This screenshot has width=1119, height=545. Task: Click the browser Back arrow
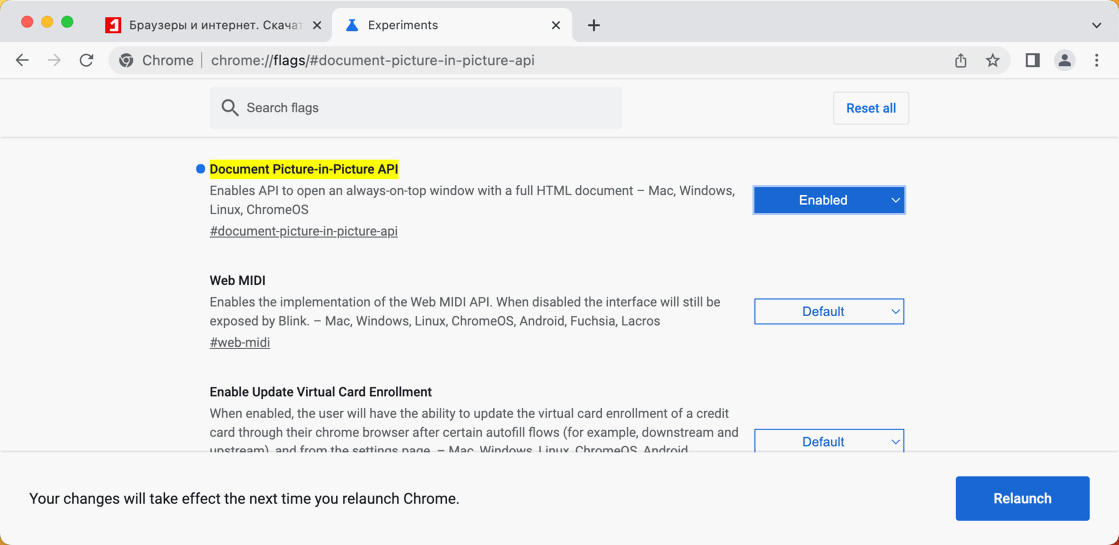[x=22, y=61]
